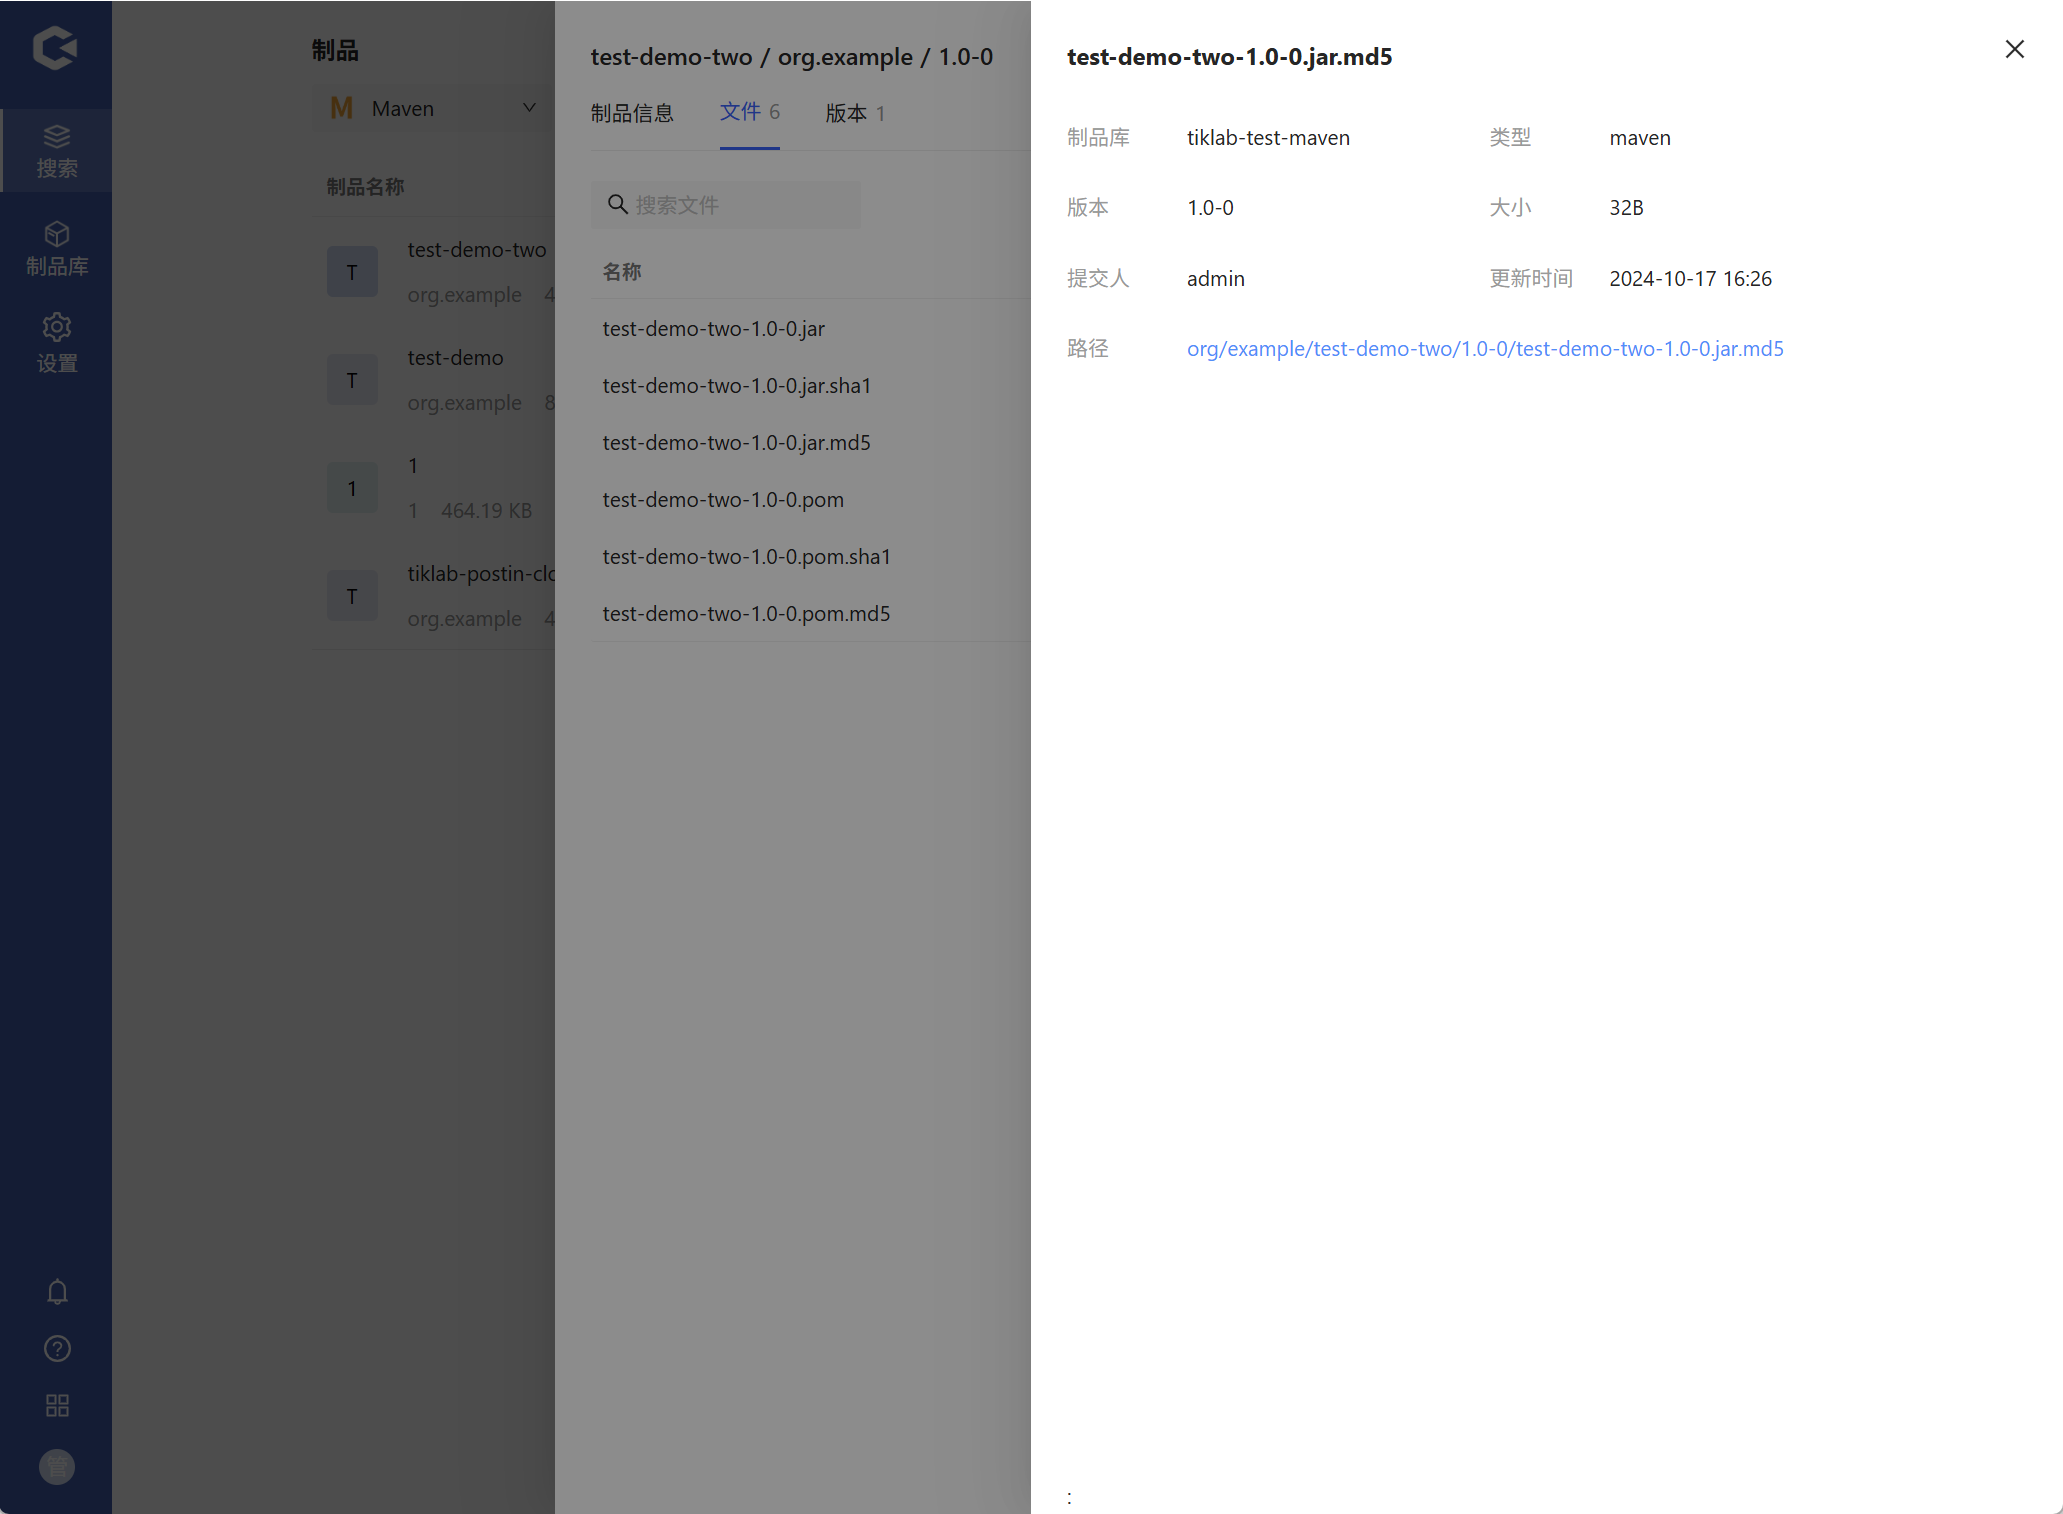Click the notification bell icon

tap(57, 1292)
